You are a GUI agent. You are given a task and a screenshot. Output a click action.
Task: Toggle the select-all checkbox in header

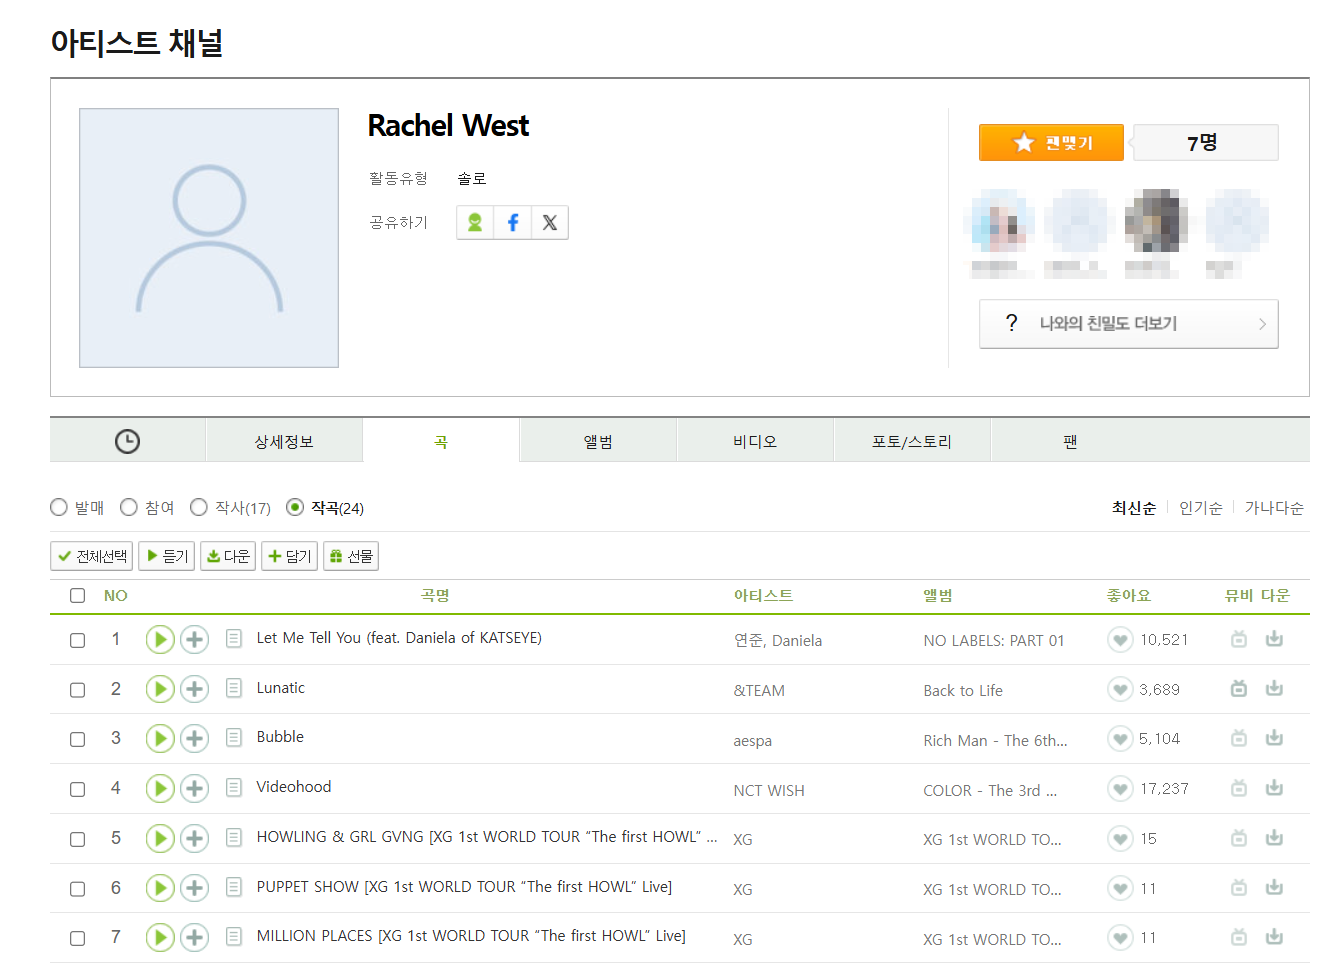point(77,596)
